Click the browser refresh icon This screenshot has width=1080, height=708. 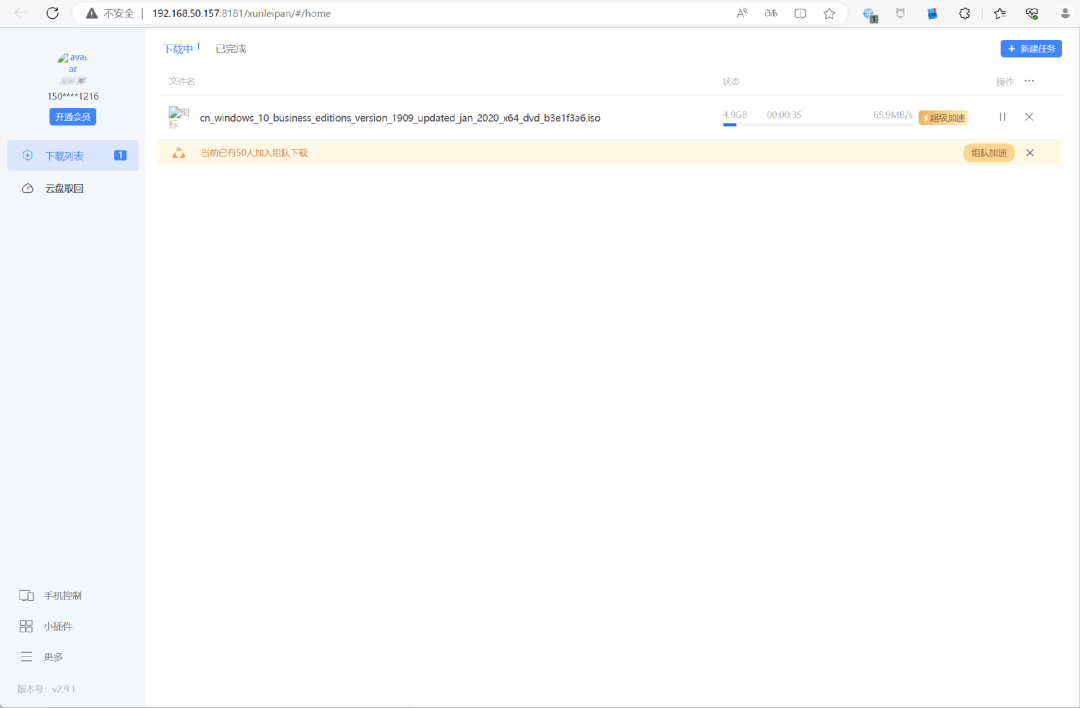tap(53, 13)
